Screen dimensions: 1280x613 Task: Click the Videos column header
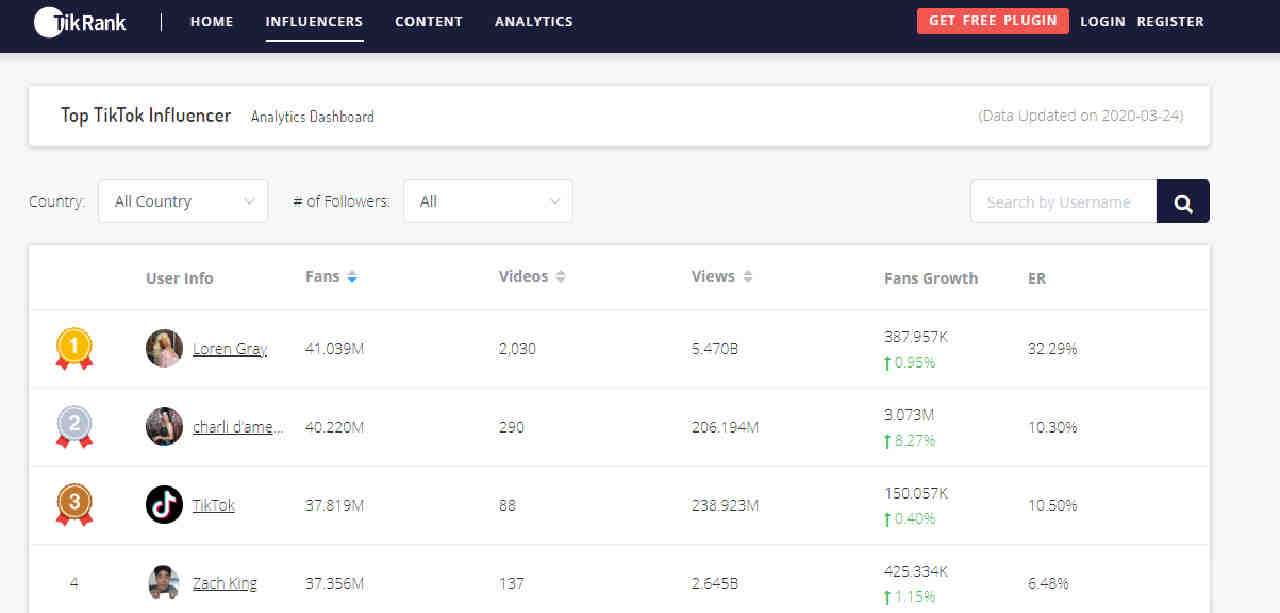[524, 277]
